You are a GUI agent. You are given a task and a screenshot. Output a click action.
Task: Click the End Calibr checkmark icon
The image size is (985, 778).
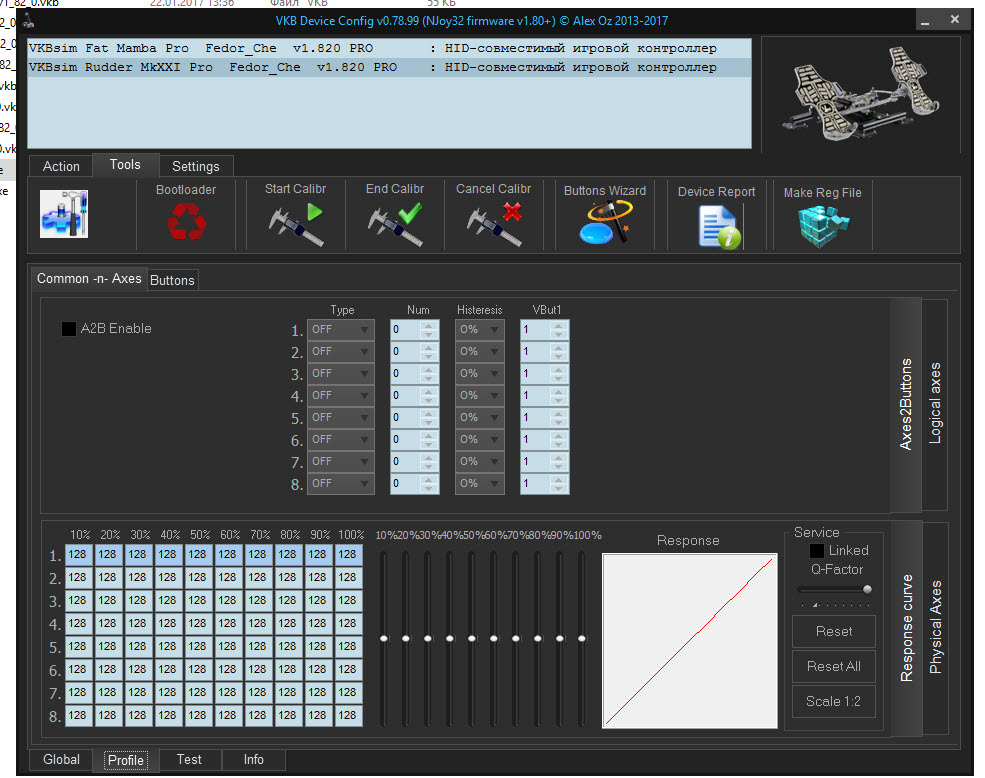click(395, 224)
